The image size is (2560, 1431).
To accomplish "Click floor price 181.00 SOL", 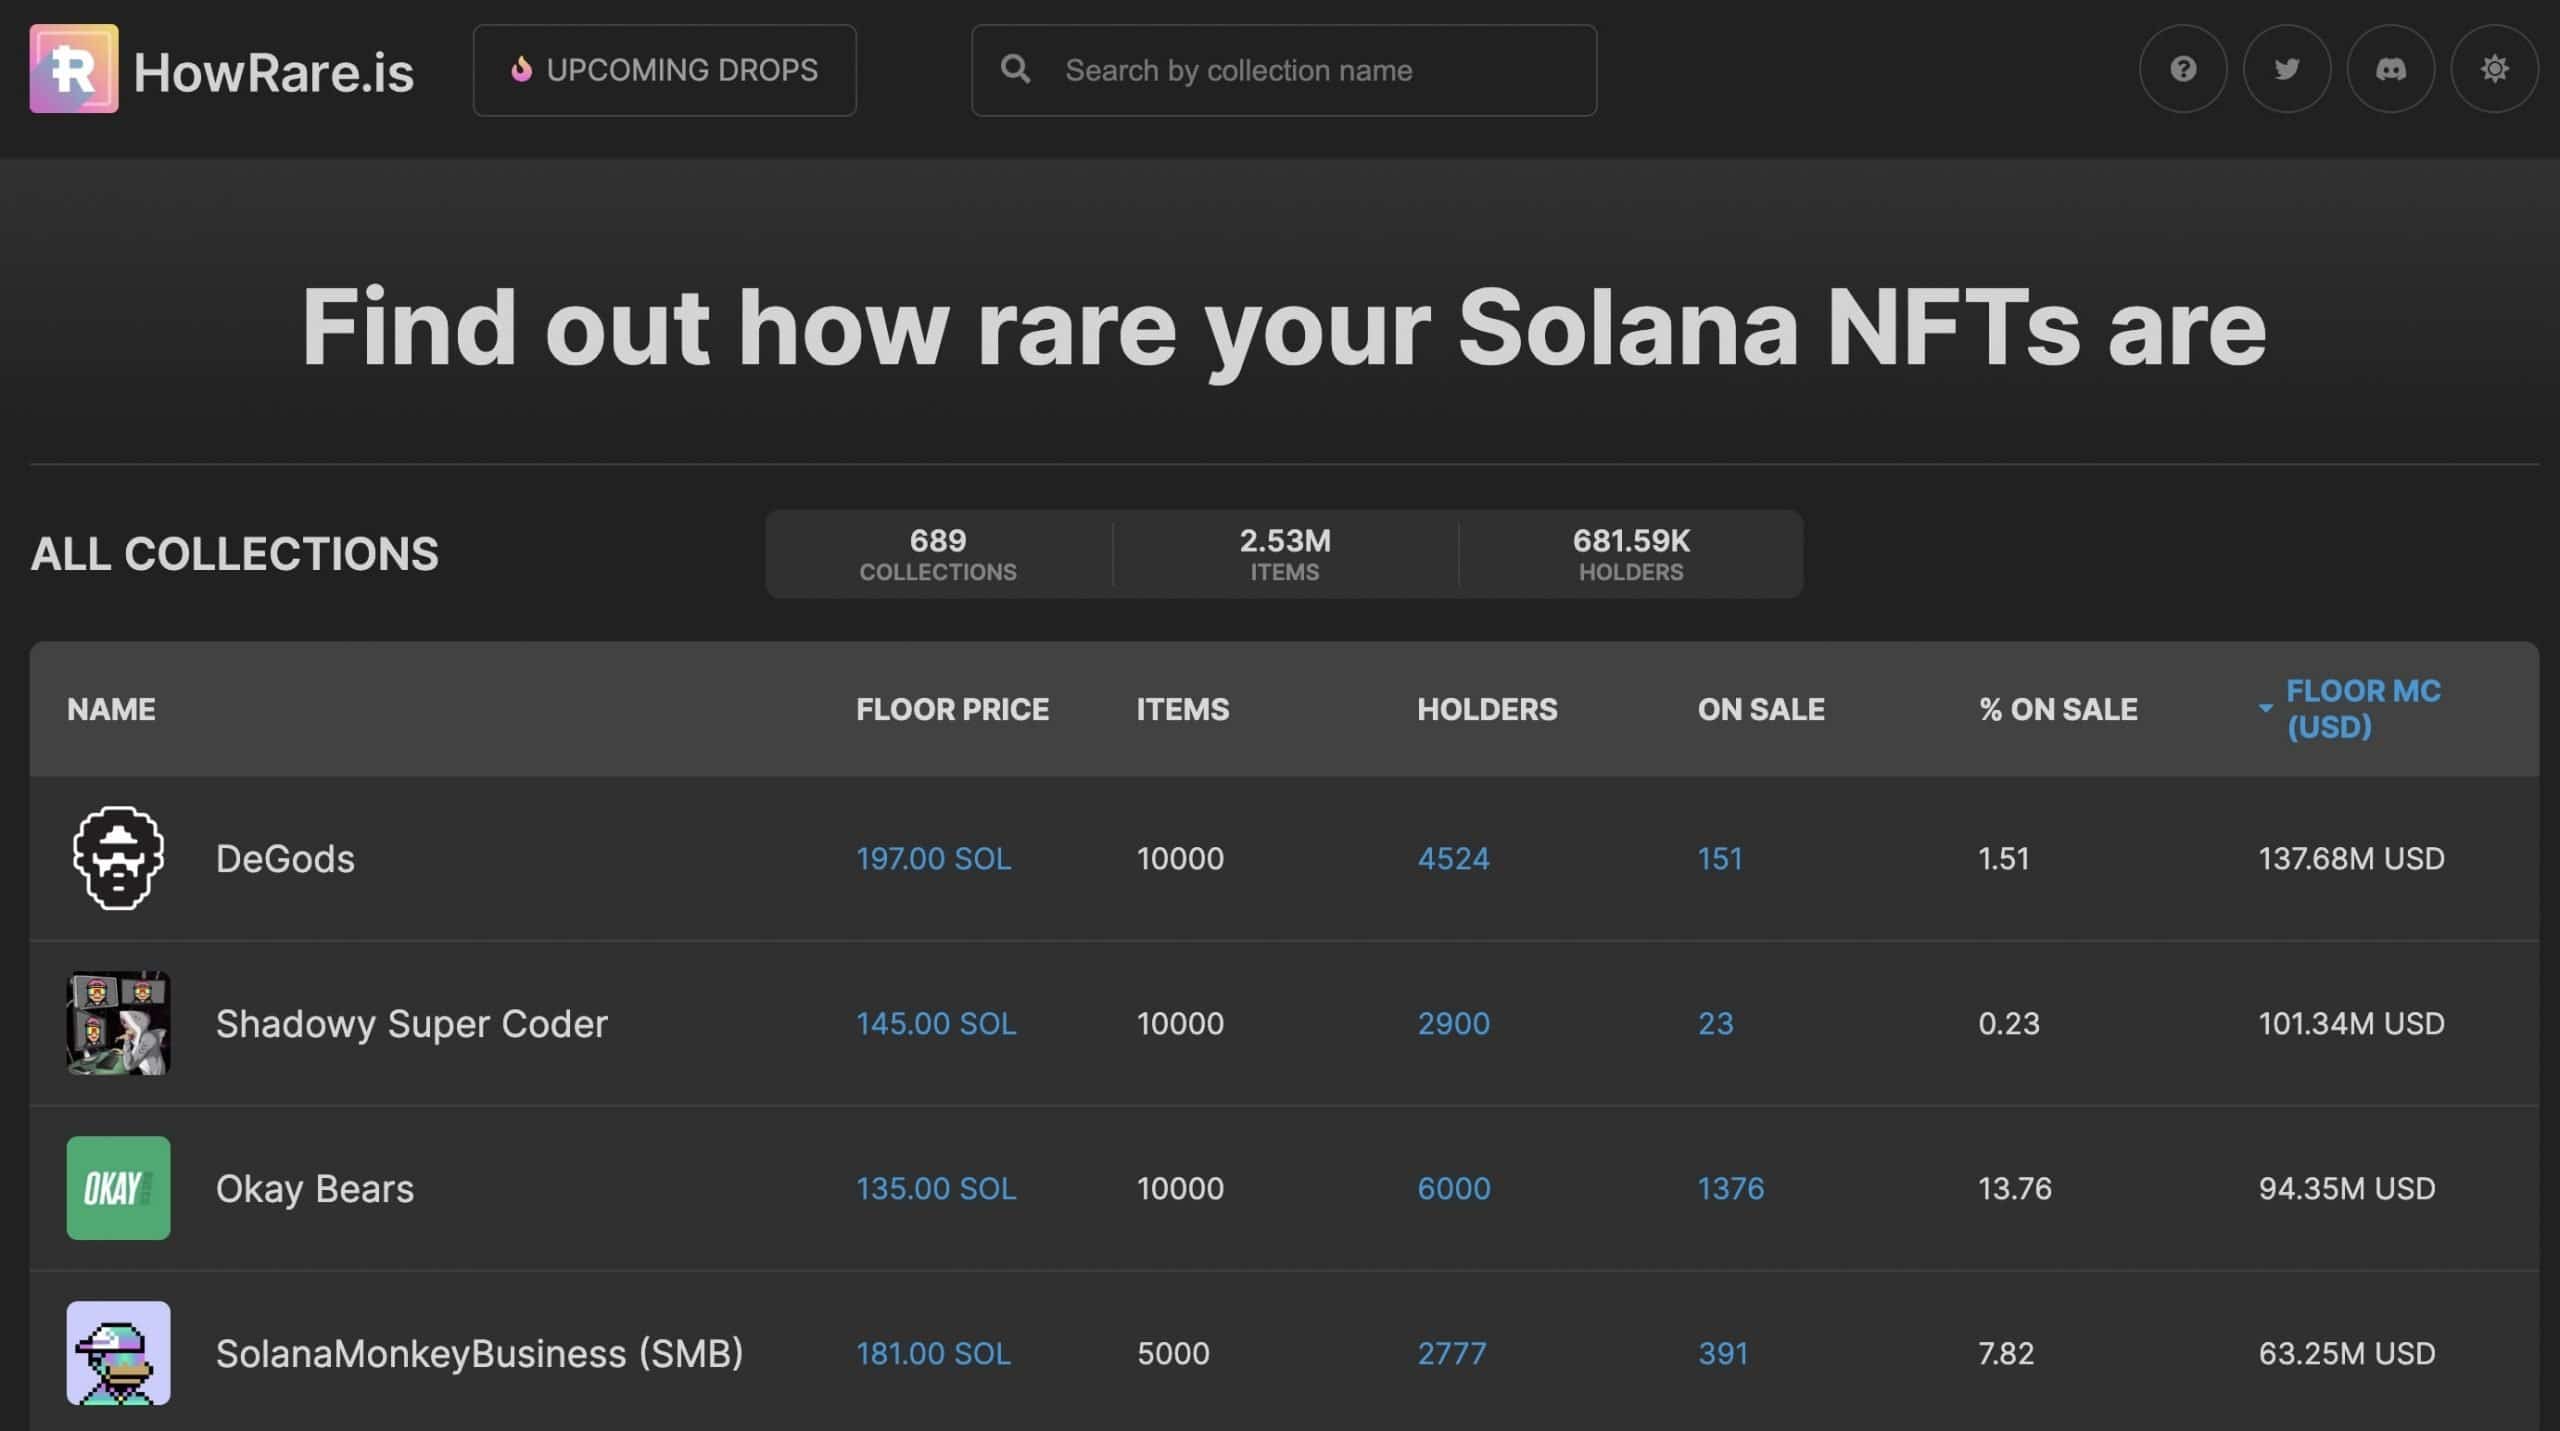I will coord(933,1354).
